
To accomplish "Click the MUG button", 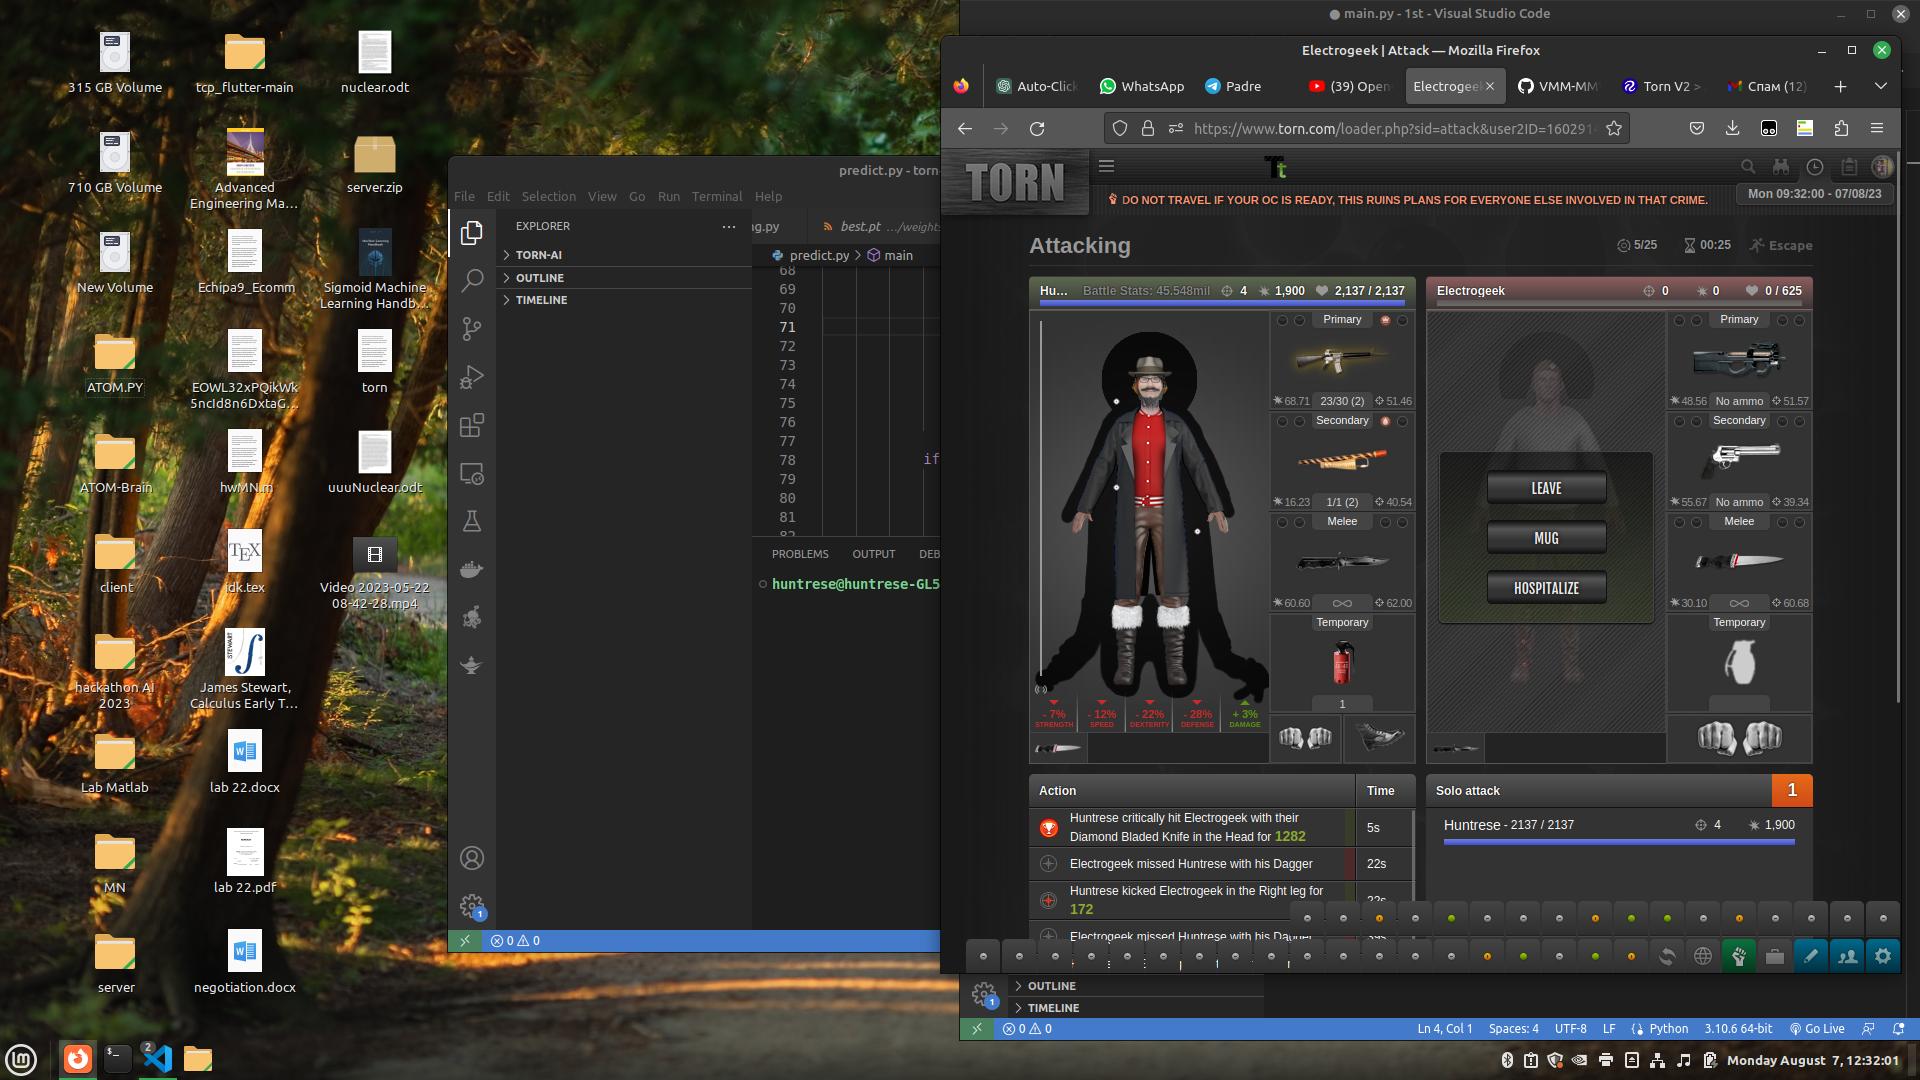I will point(1546,538).
